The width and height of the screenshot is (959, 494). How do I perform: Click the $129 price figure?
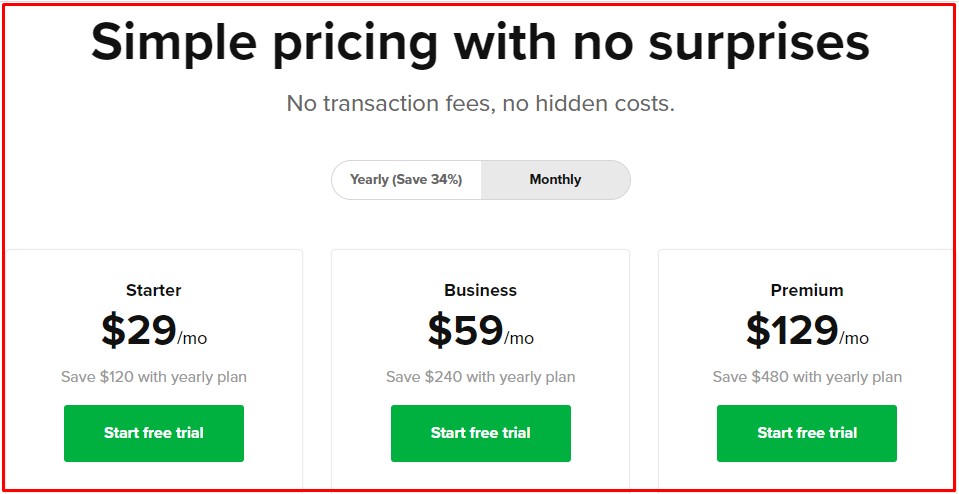pyautogui.click(x=792, y=331)
